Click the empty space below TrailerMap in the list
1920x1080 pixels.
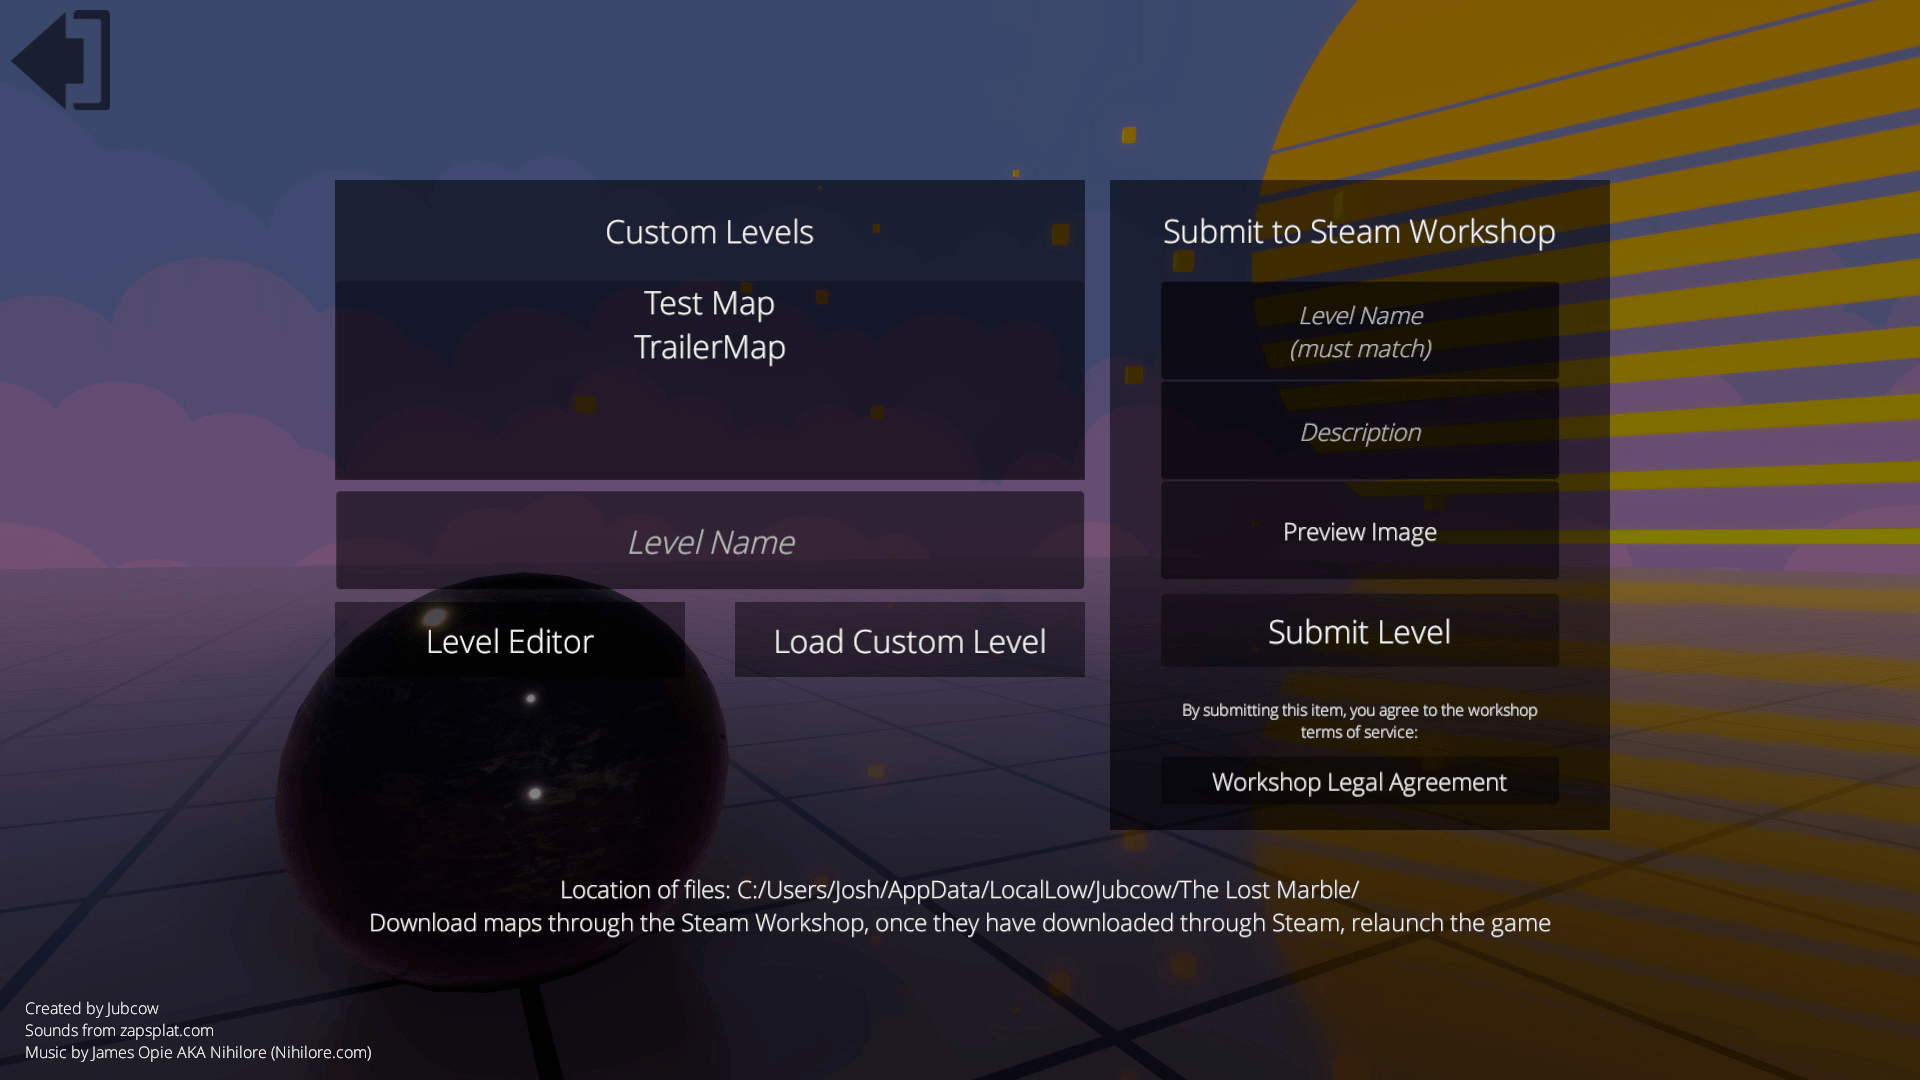tap(709, 425)
